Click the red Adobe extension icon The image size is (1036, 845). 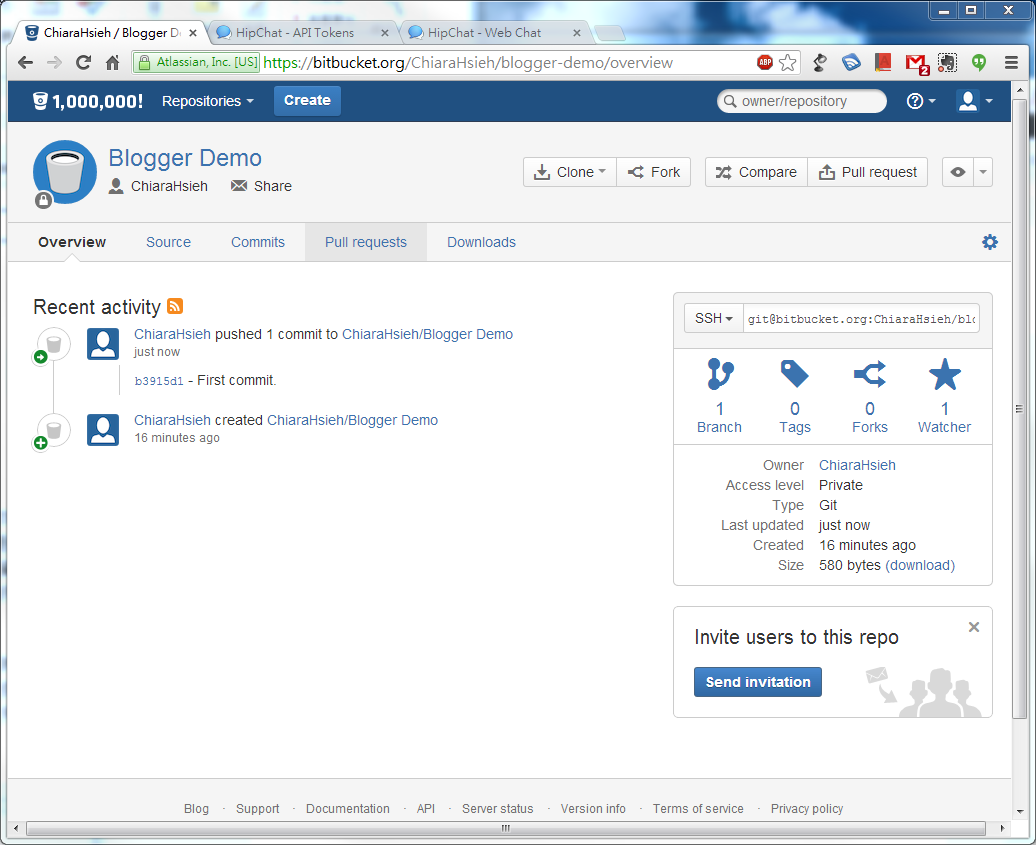[x=883, y=63]
